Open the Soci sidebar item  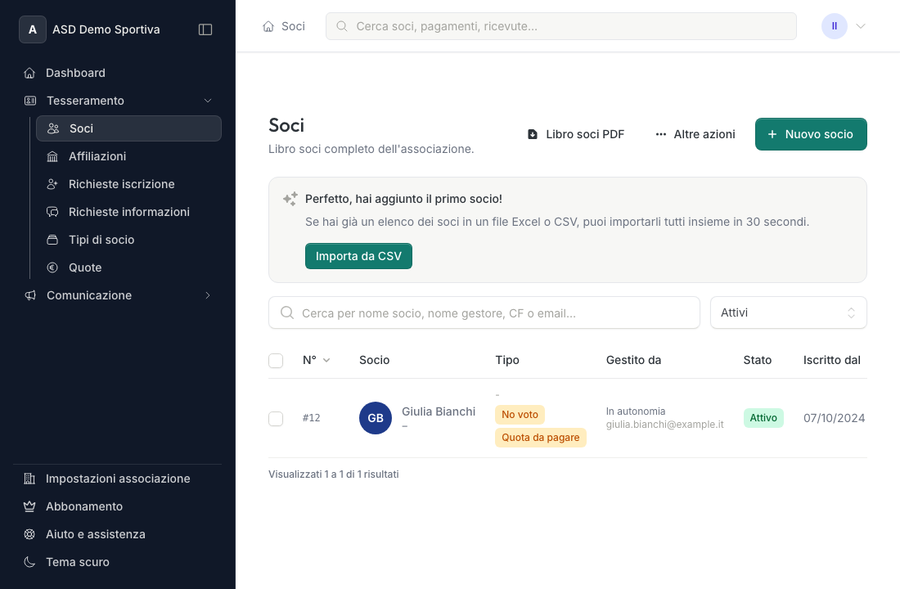(129, 129)
